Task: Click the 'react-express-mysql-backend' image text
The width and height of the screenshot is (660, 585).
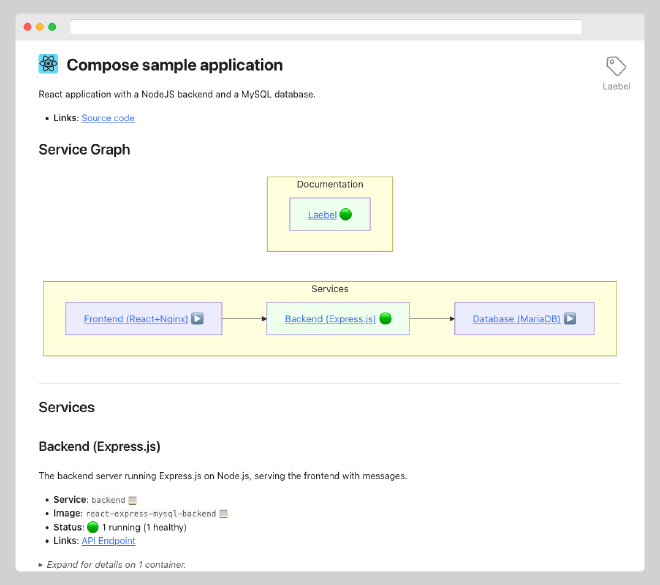Action: click(151, 514)
